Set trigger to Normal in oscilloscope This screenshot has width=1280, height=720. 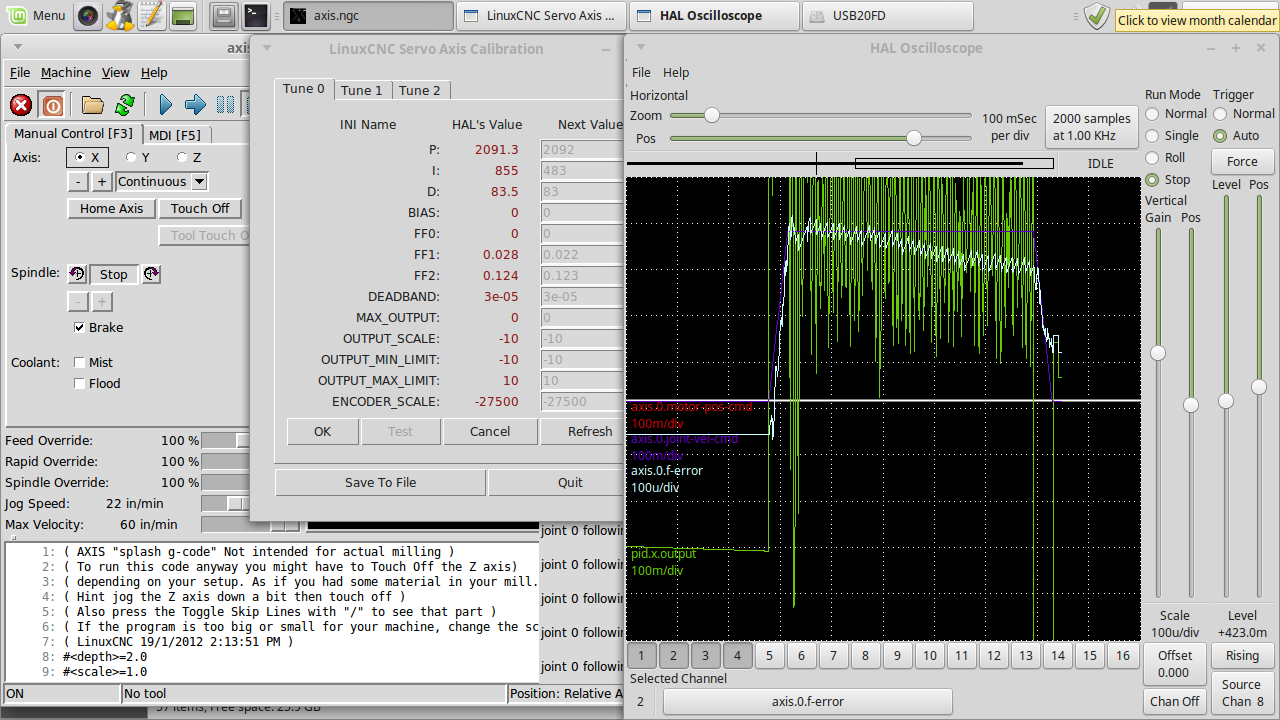(x=1221, y=114)
